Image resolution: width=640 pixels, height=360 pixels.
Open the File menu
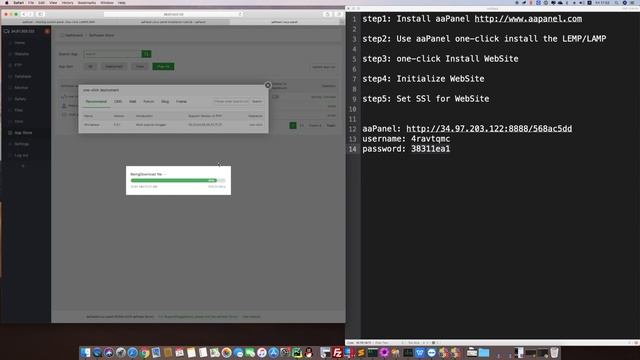pos(31,3)
